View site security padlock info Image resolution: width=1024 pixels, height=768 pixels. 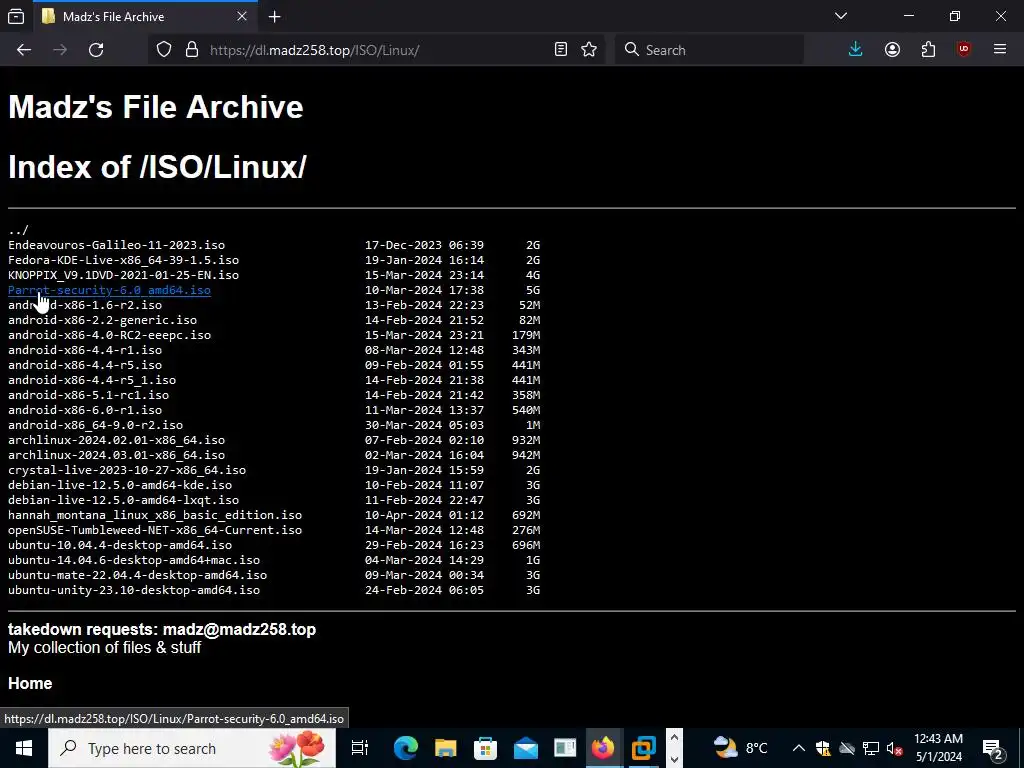point(192,50)
